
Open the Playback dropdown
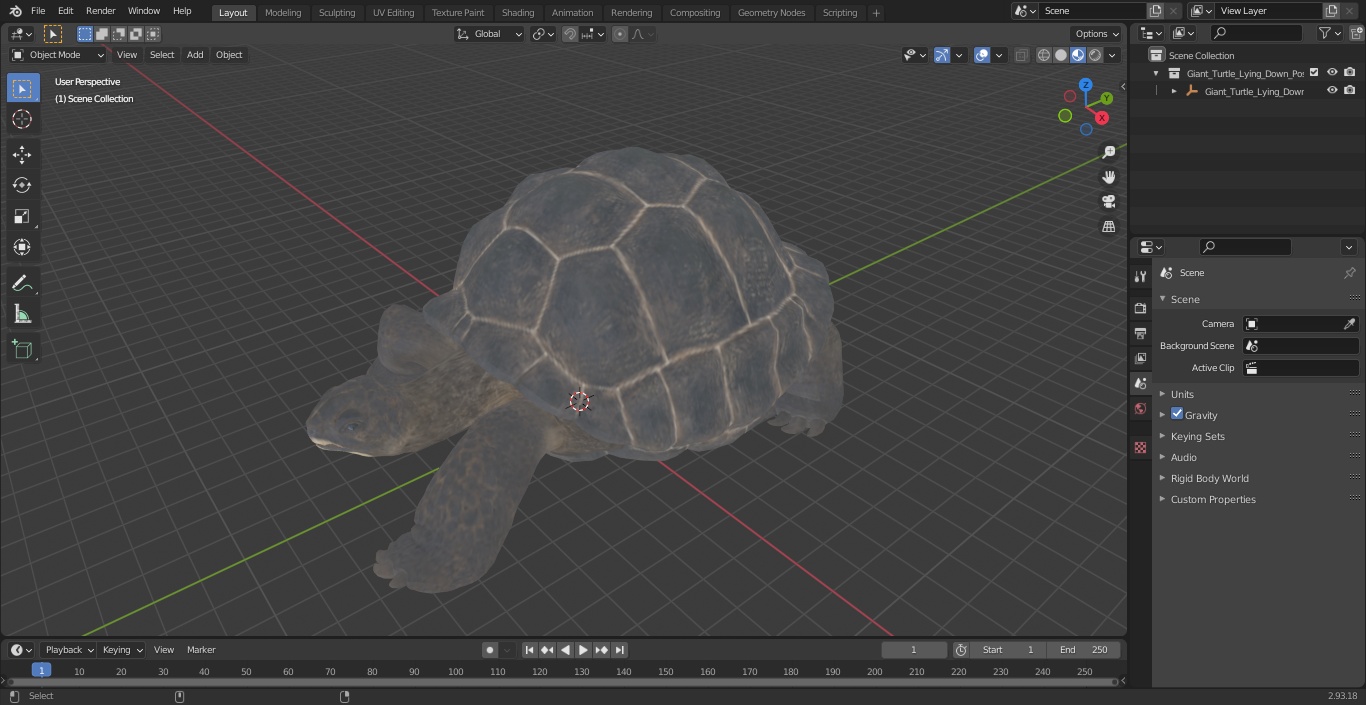point(68,650)
